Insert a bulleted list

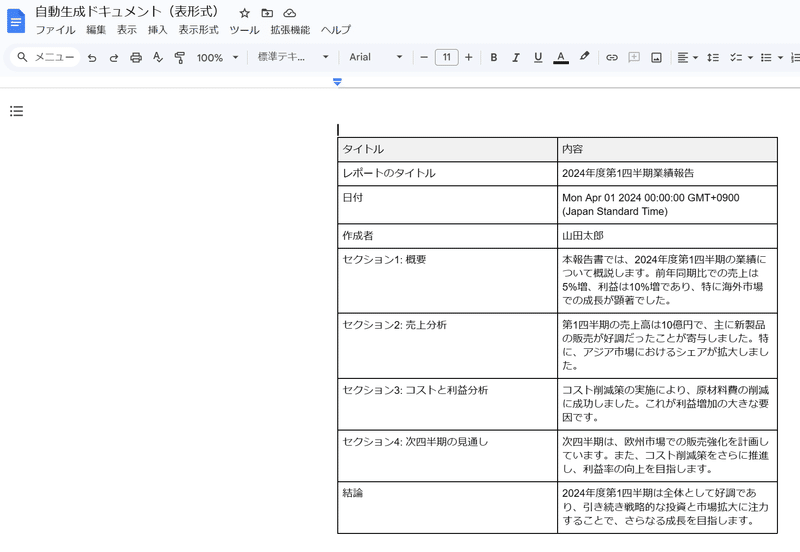766,57
